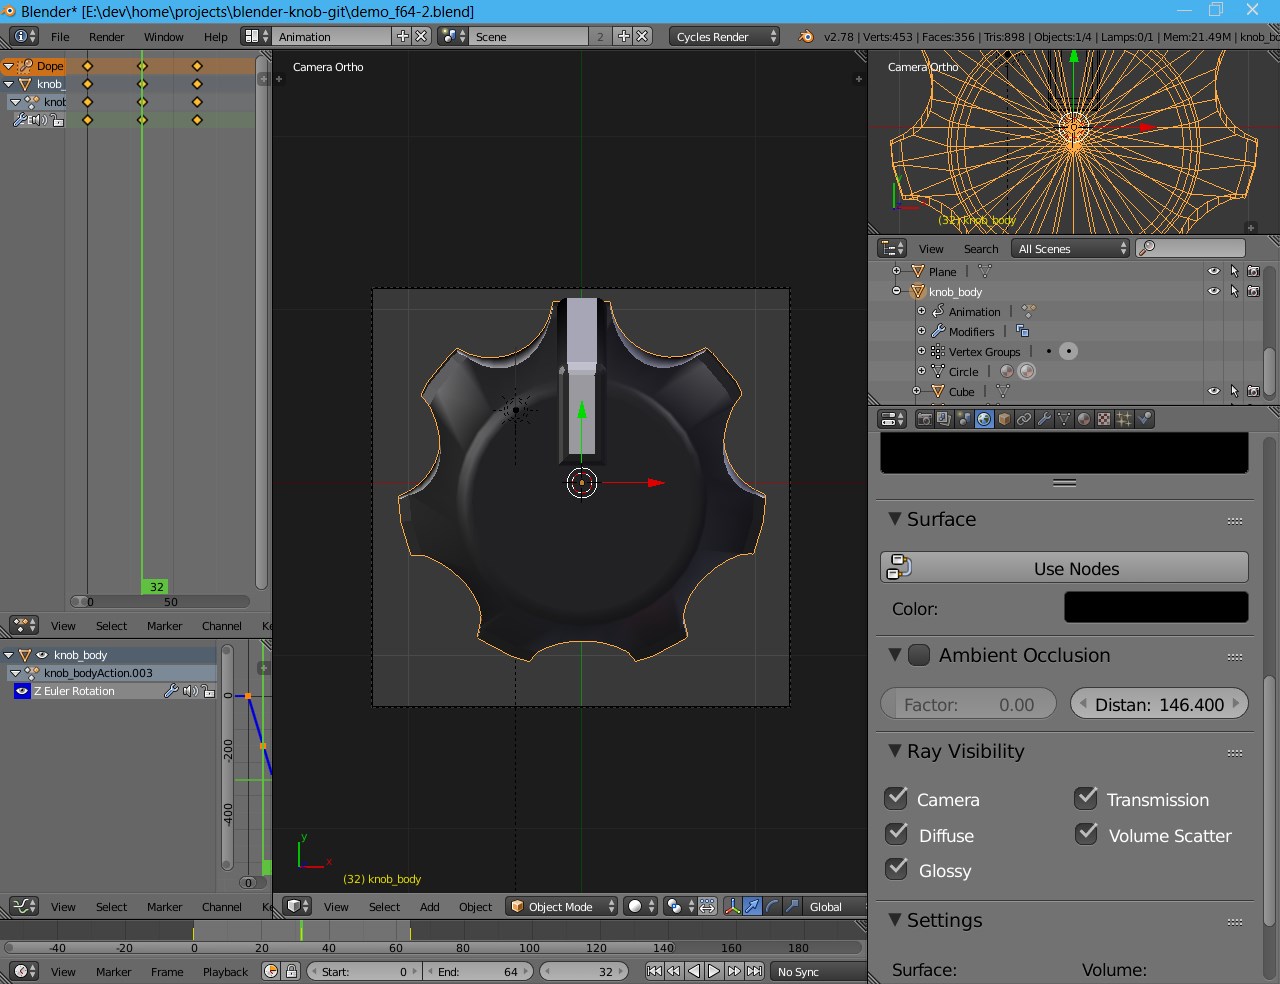Enable the Ambient Occlusion checkbox
Screen dimensions: 1280x984
point(918,655)
